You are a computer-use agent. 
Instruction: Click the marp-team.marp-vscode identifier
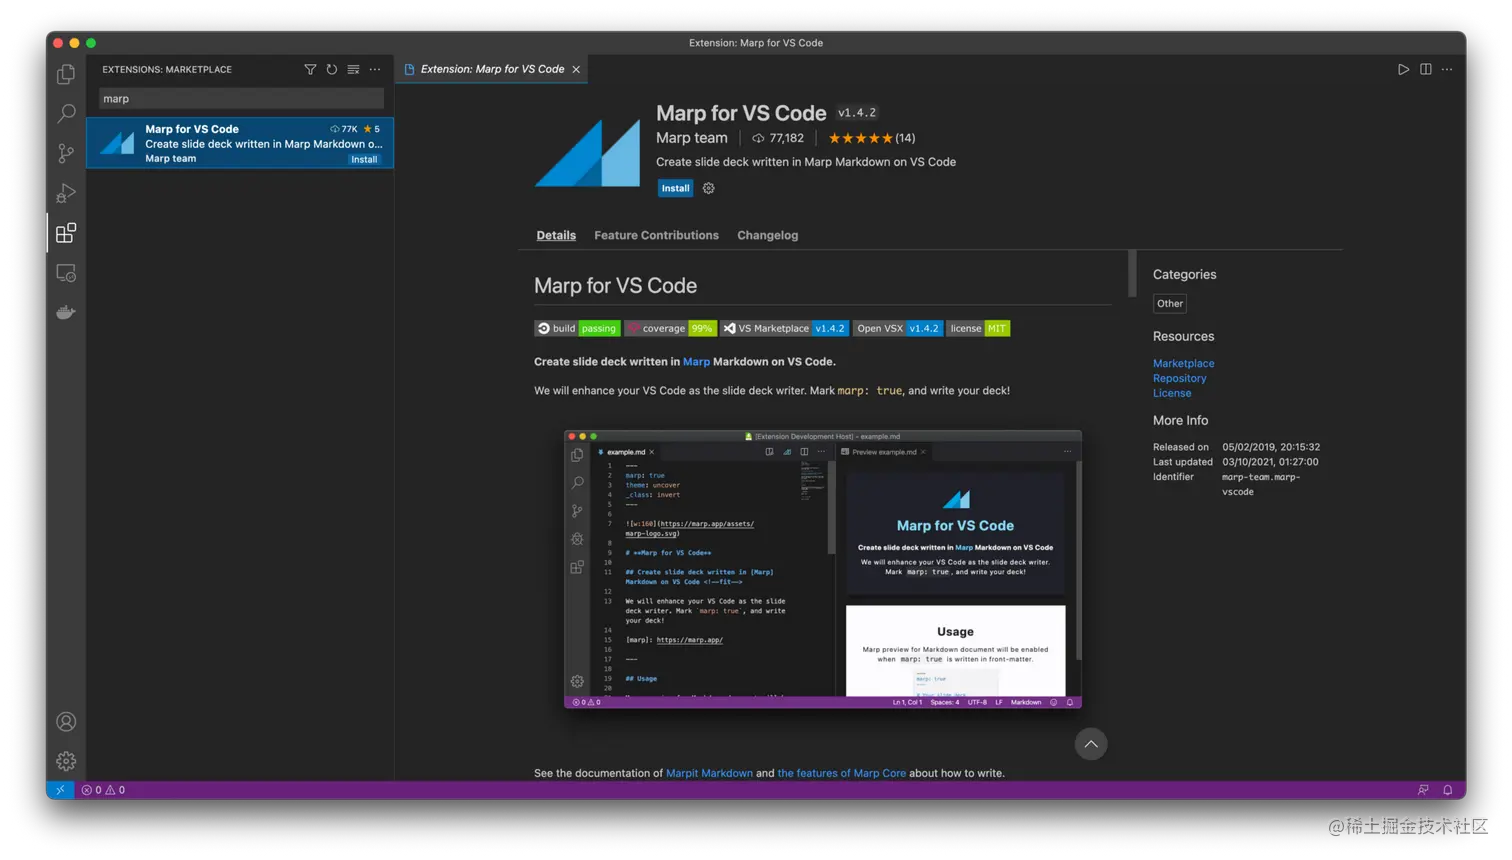click(1261, 484)
